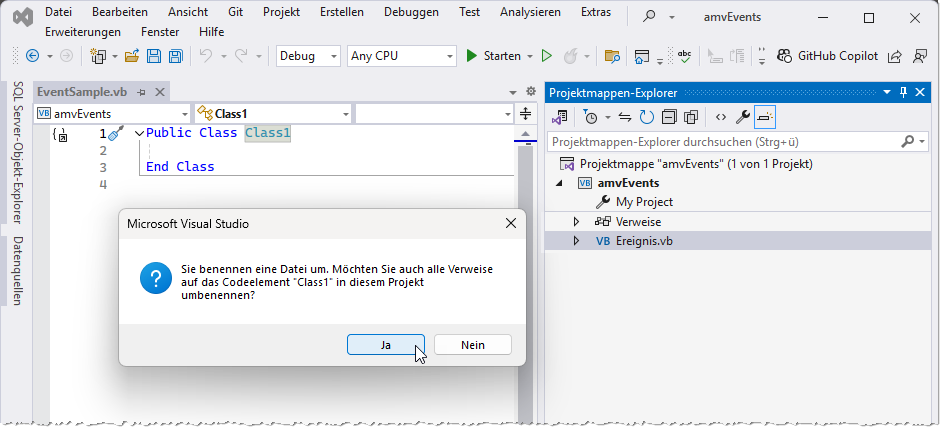942x431 pixels.
Task: Collapse the amvEvents project node
Action: 559,183
